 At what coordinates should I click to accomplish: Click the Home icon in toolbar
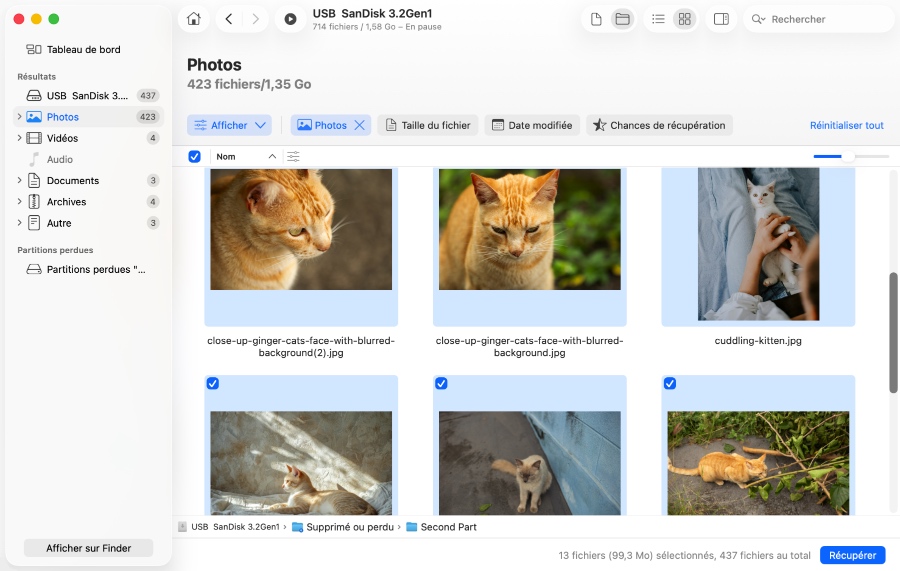click(194, 19)
